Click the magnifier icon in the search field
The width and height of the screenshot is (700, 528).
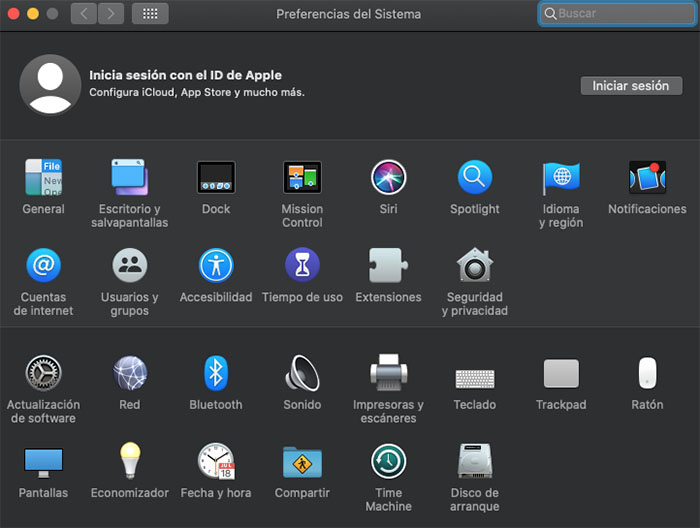pos(550,14)
